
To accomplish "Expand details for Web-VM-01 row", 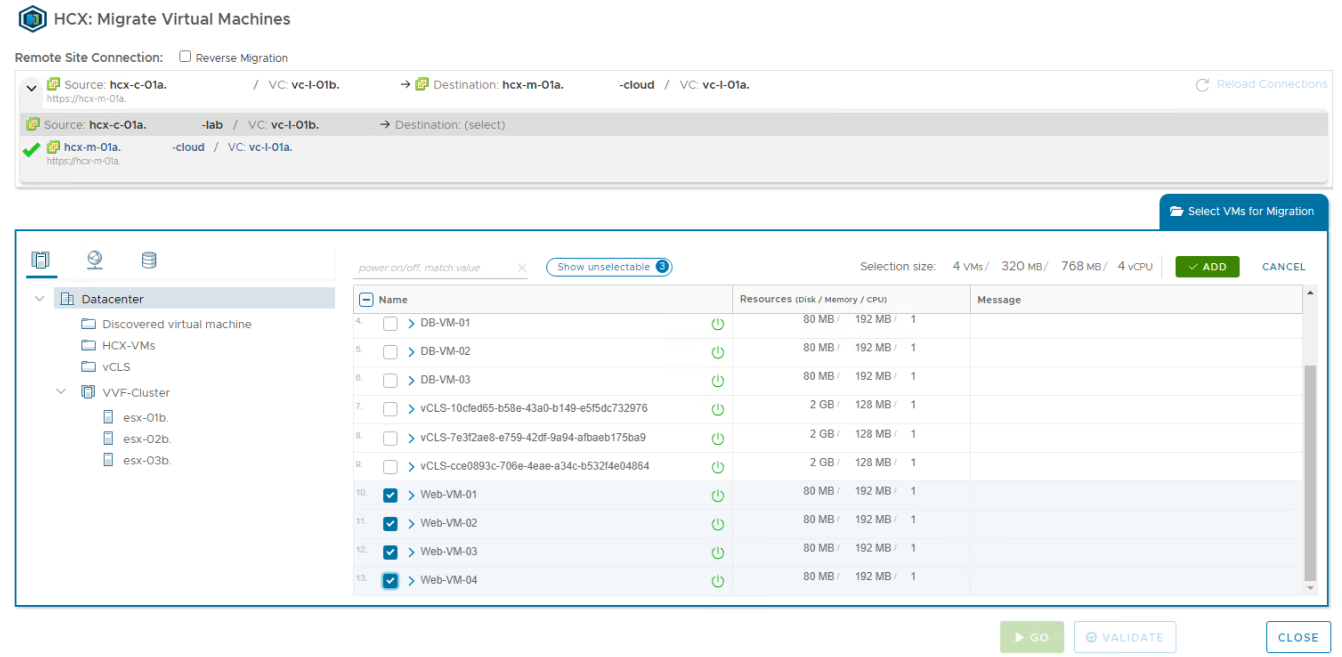I will (x=411, y=495).
